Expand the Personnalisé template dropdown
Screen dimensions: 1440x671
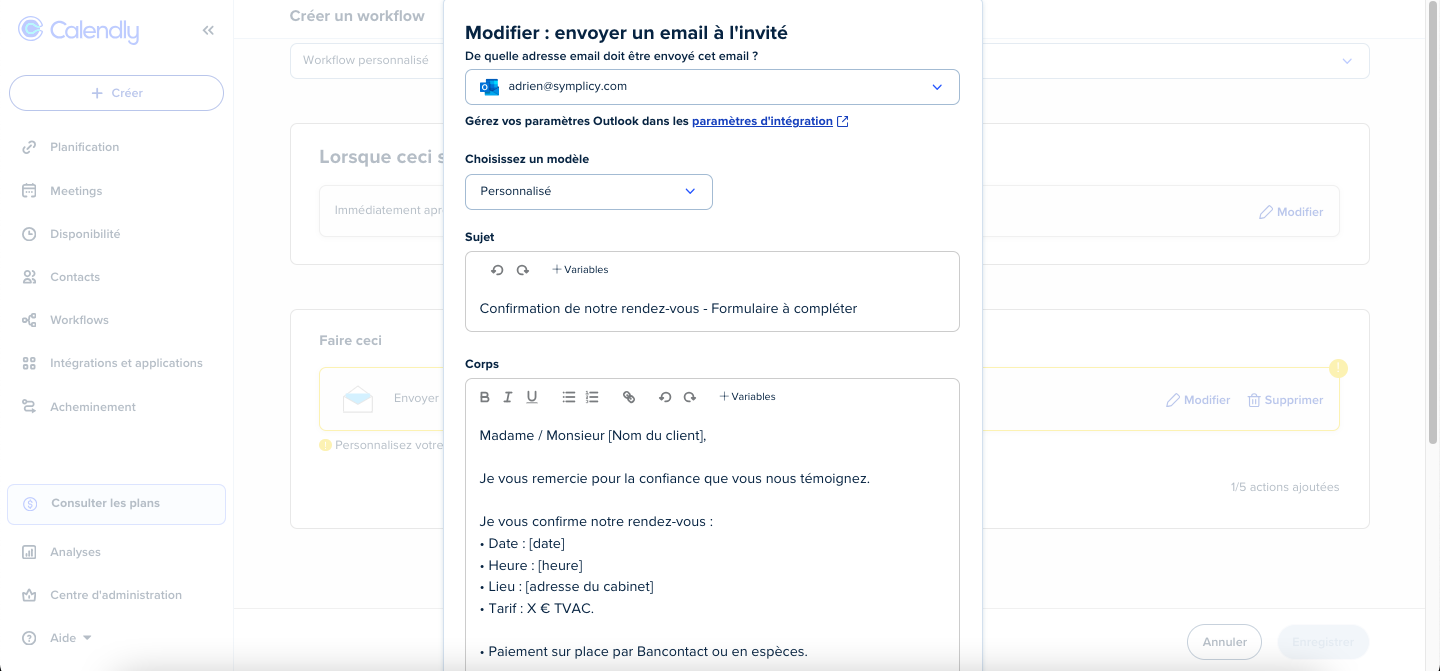588,192
